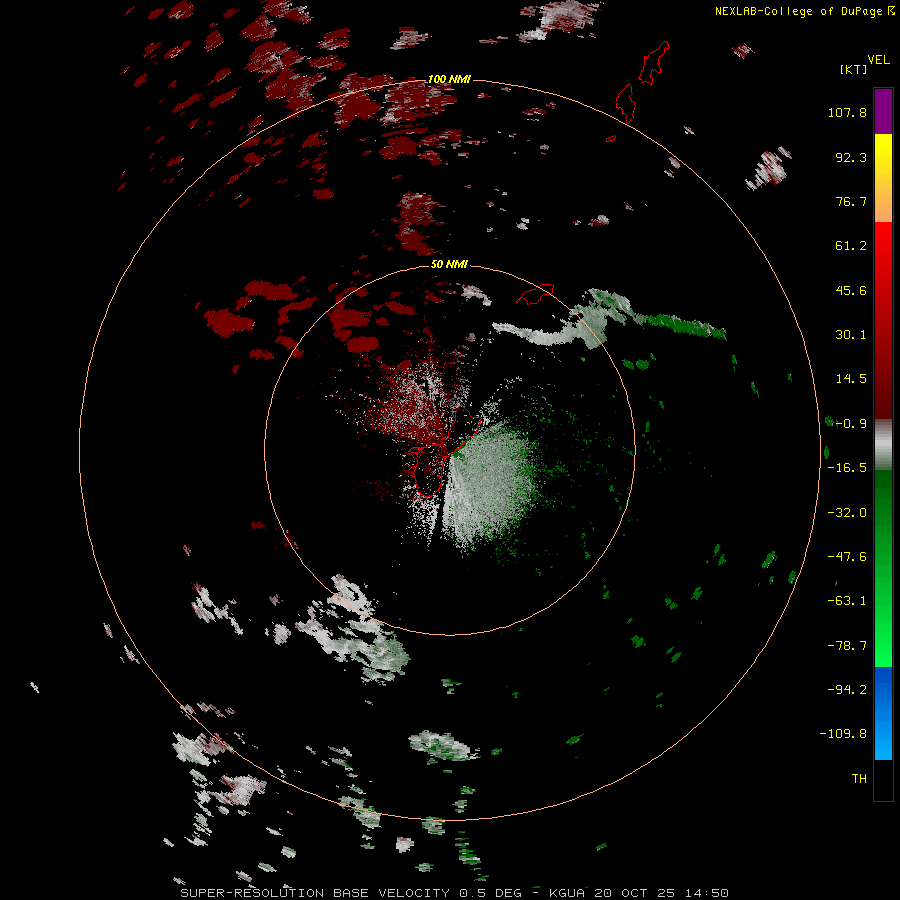Select the -94.2 velocity scale value
The height and width of the screenshot is (900, 900).
coord(847,689)
